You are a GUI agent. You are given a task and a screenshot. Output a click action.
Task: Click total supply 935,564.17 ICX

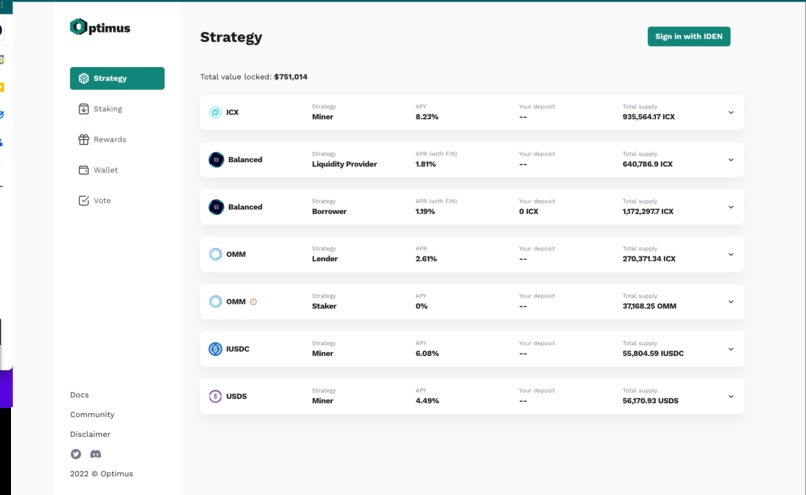pos(649,117)
